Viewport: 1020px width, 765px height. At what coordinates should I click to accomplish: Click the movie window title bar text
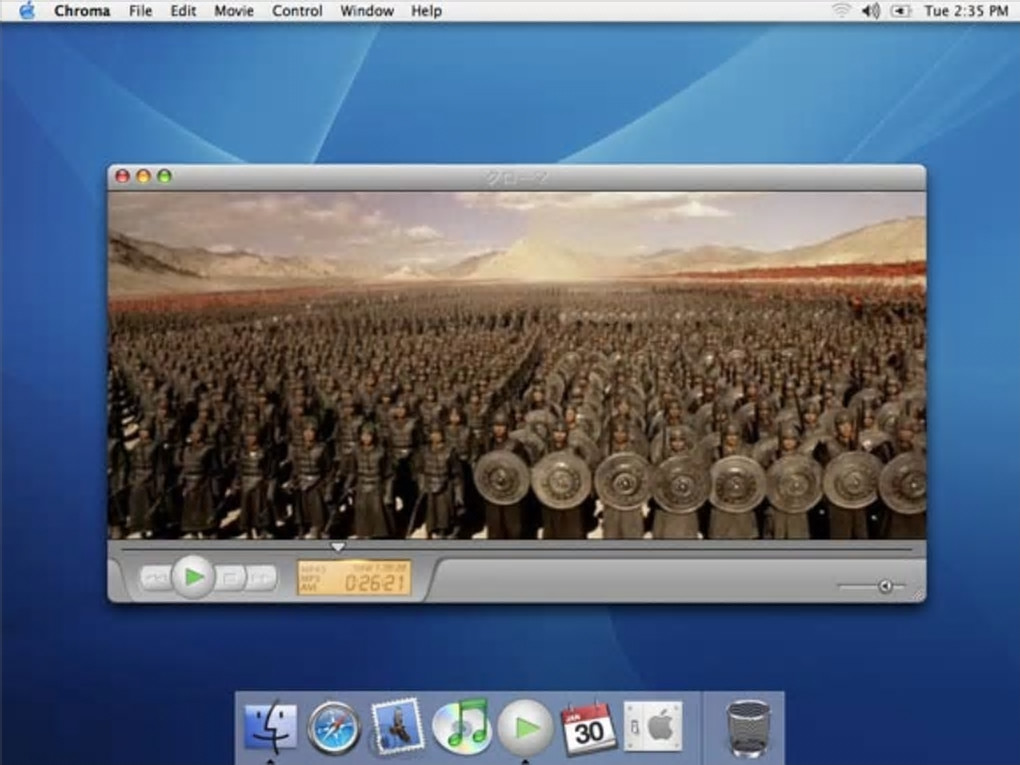click(x=517, y=177)
